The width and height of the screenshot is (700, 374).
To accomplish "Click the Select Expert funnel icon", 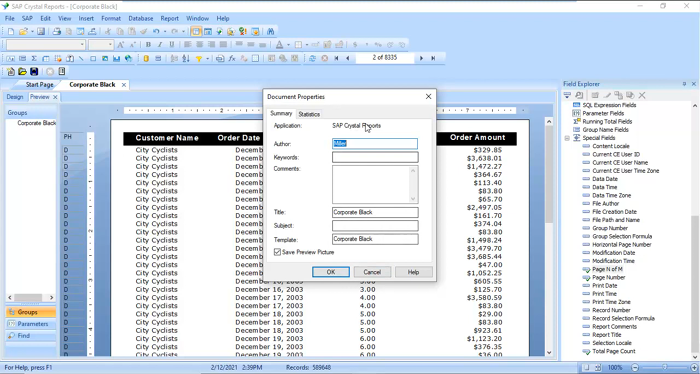I will tap(199, 58).
